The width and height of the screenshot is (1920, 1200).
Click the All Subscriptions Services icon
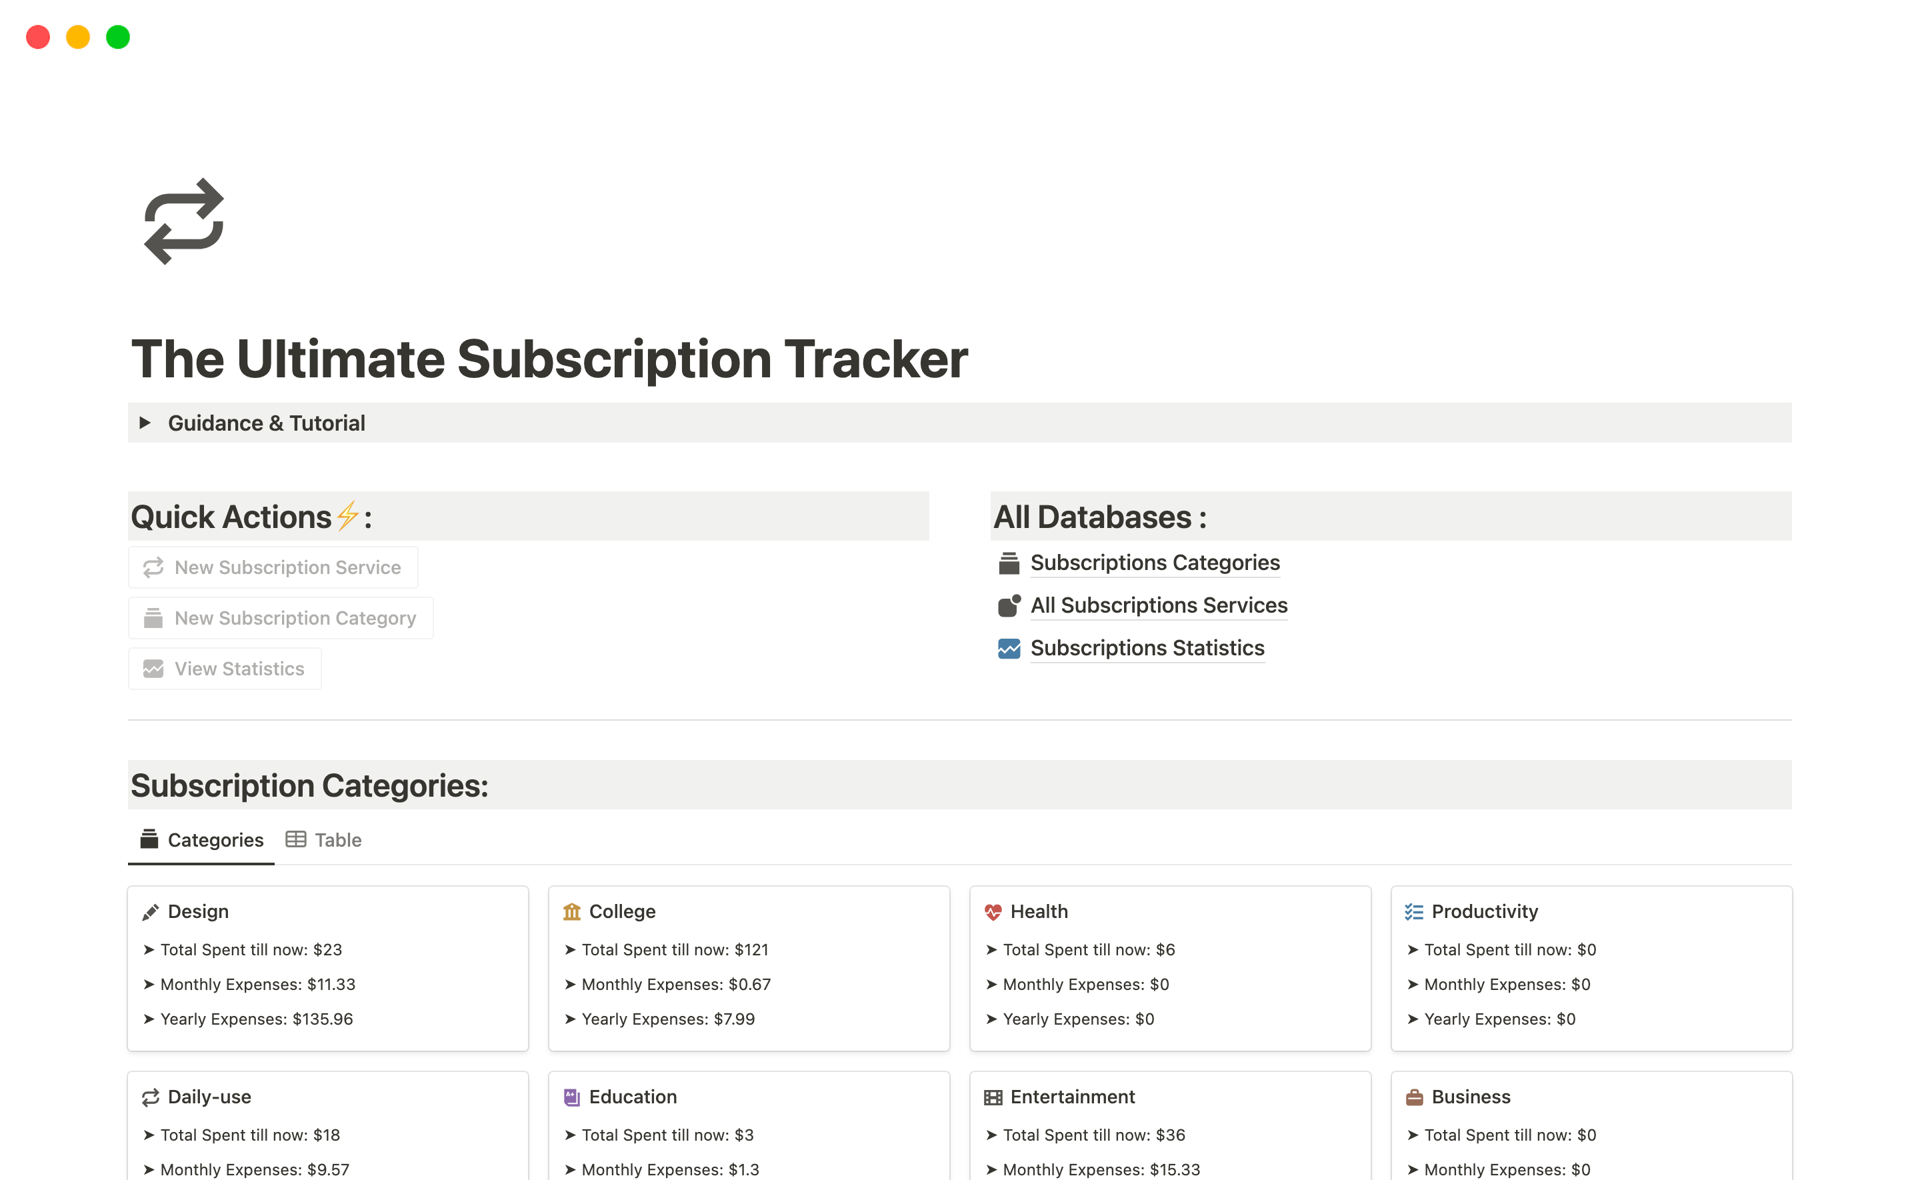[x=1008, y=606]
